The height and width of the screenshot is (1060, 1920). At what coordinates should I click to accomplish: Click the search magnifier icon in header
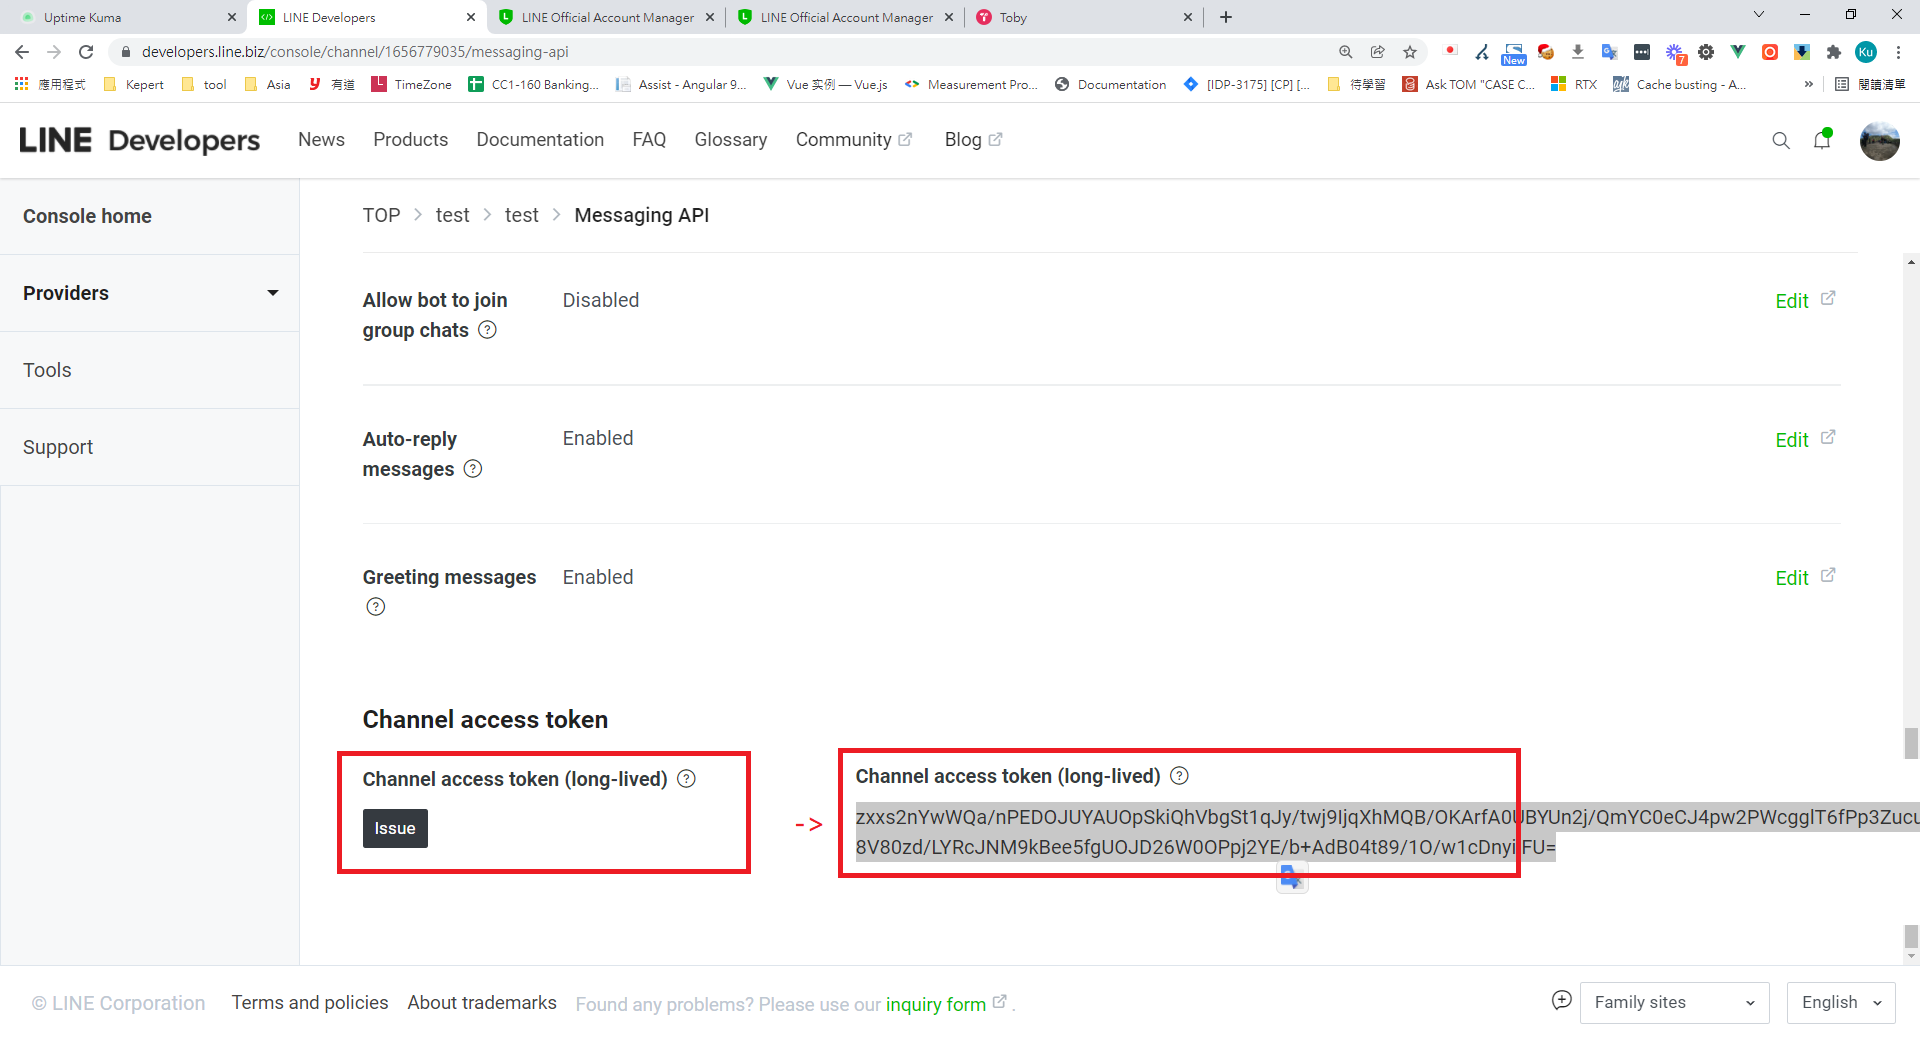coord(1780,141)
